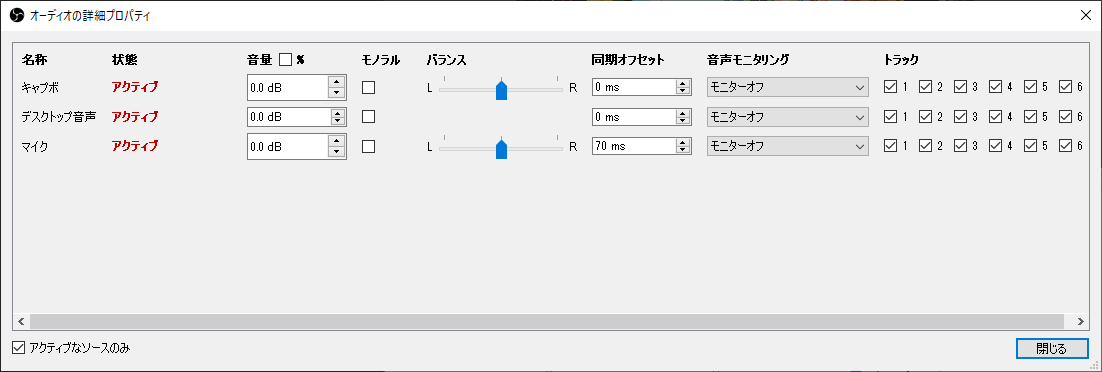Click the 閉じる button
Screen dimensions: 1102x372
(1051, 349)
